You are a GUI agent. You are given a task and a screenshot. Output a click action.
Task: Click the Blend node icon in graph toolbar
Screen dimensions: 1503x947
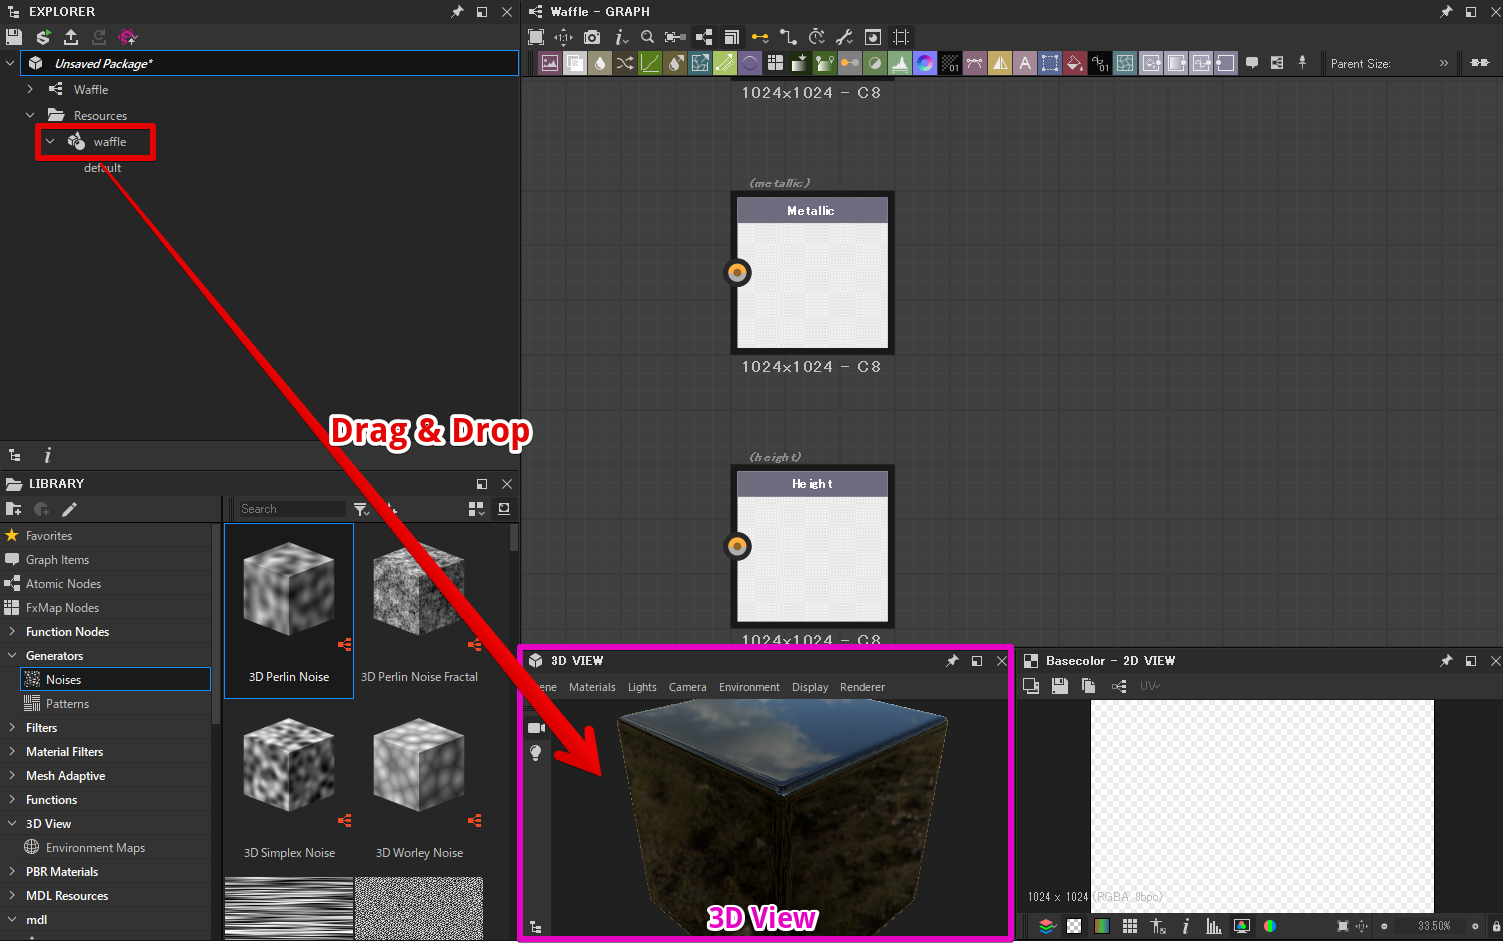[575, 63]
